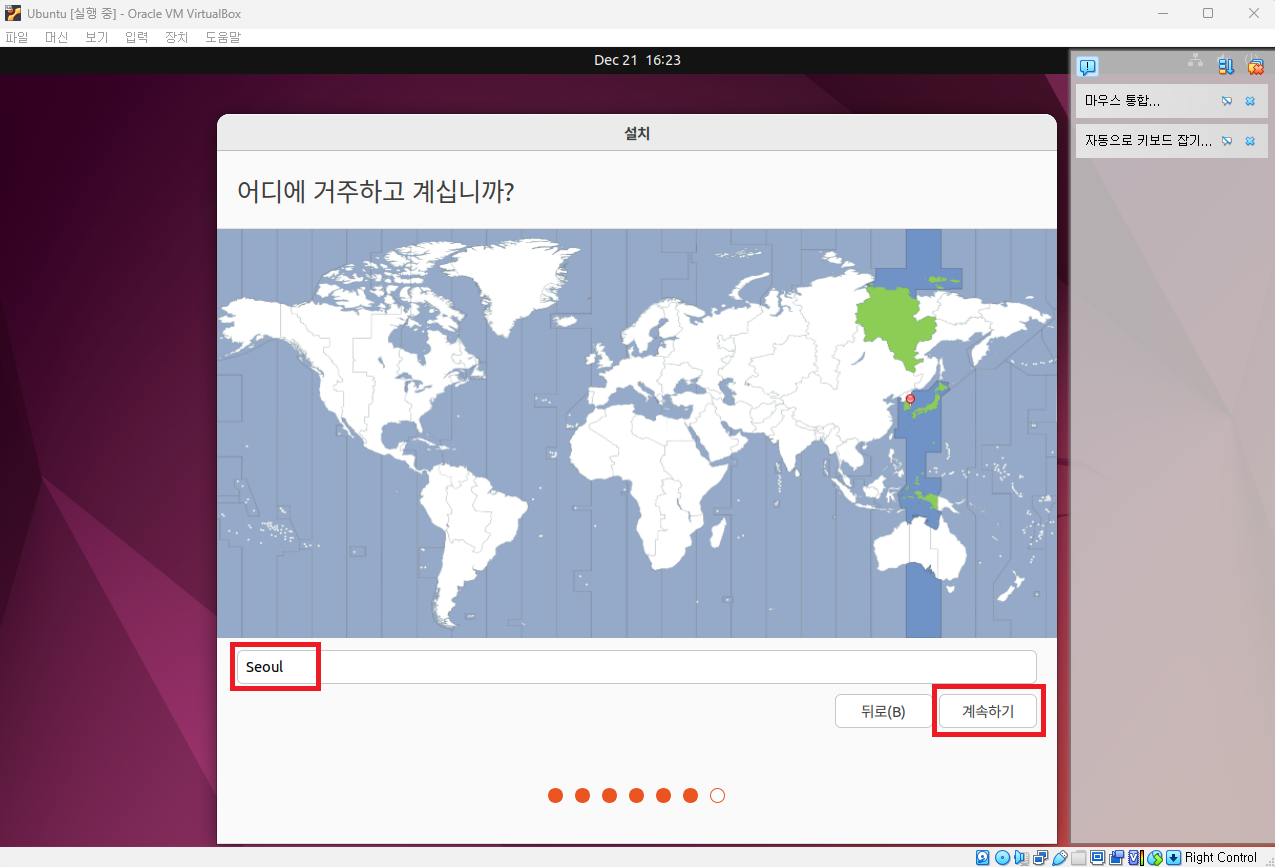1275x867 pixels.
Task: Click the Seoul location text field
Action: pyautogui.click(x=636, y=667)
